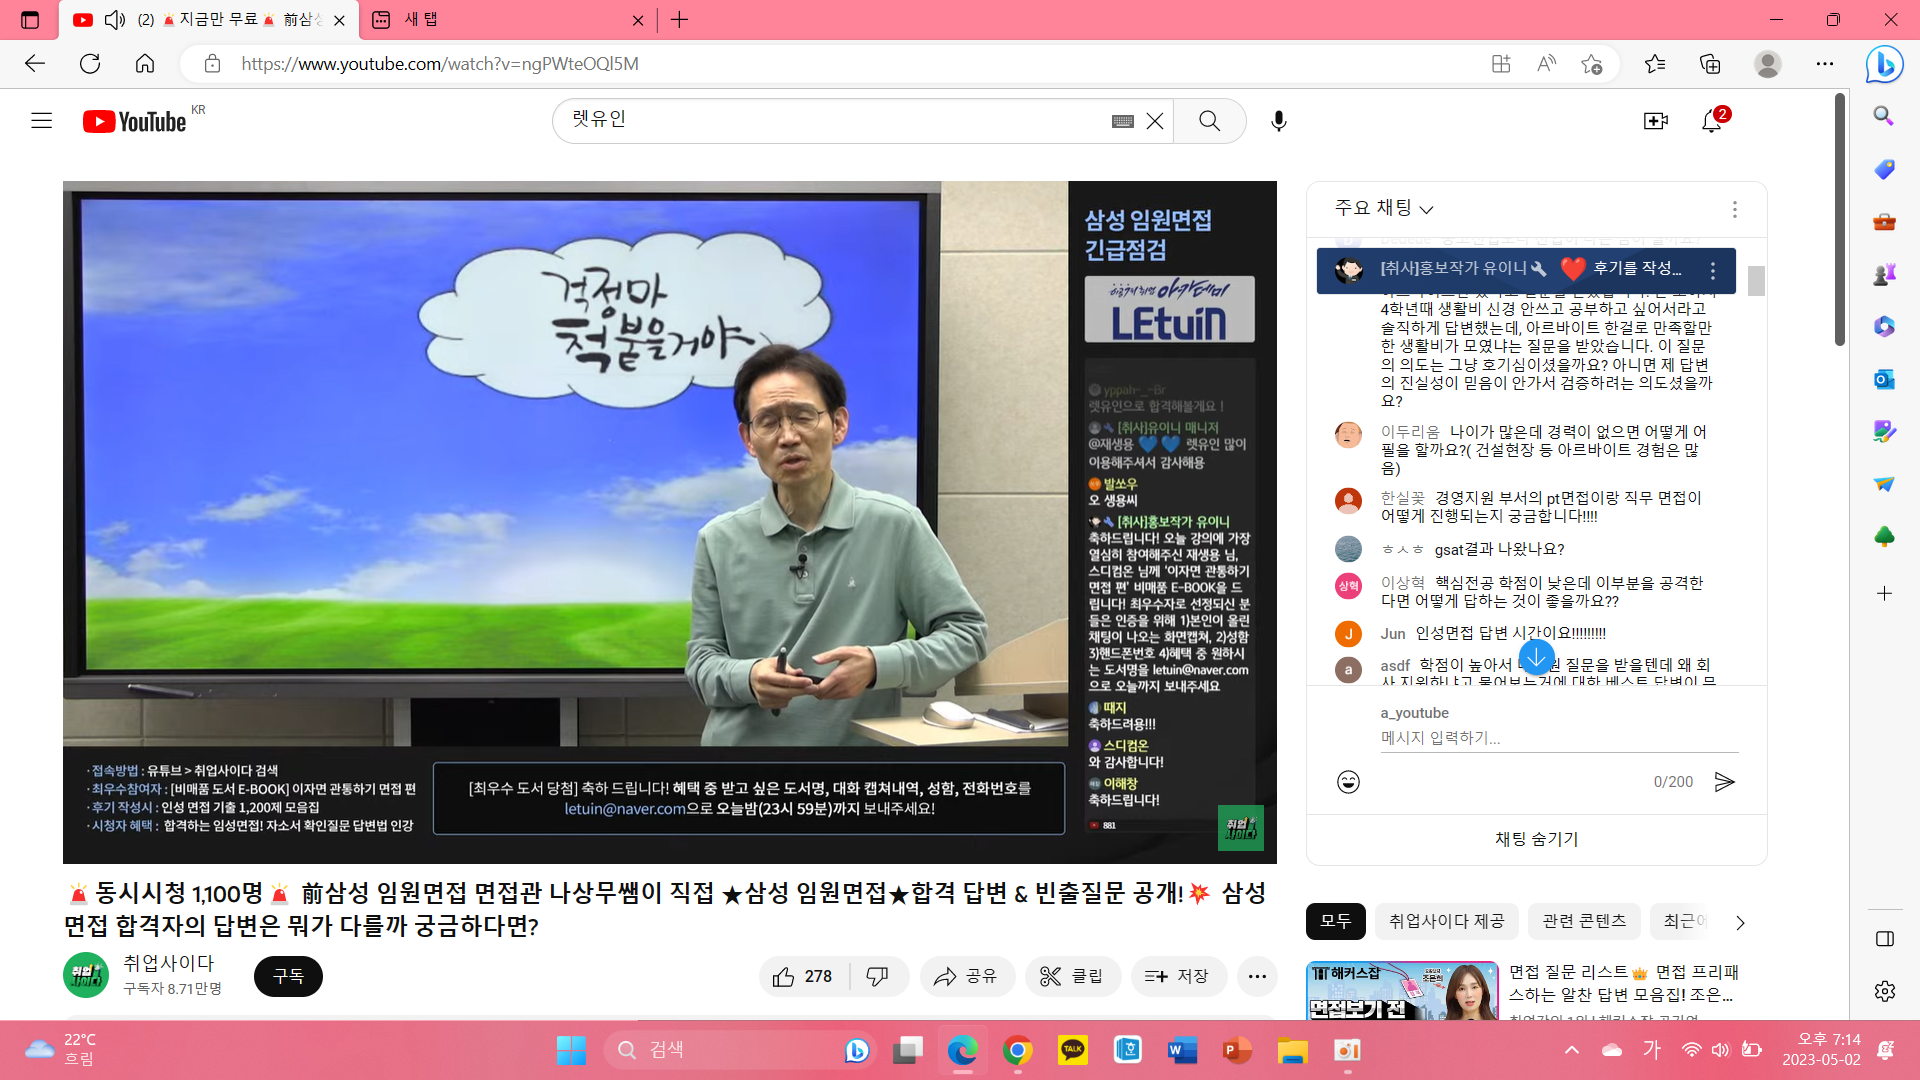Open Edge sidebar shopping tag icon

pyautogui.click(x=1884, y=169)
